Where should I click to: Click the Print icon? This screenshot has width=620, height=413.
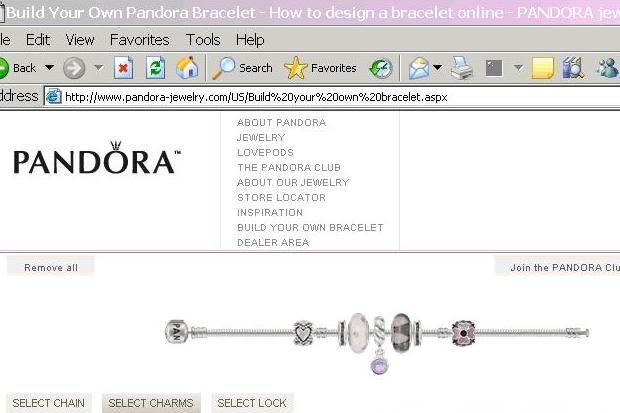461,68
